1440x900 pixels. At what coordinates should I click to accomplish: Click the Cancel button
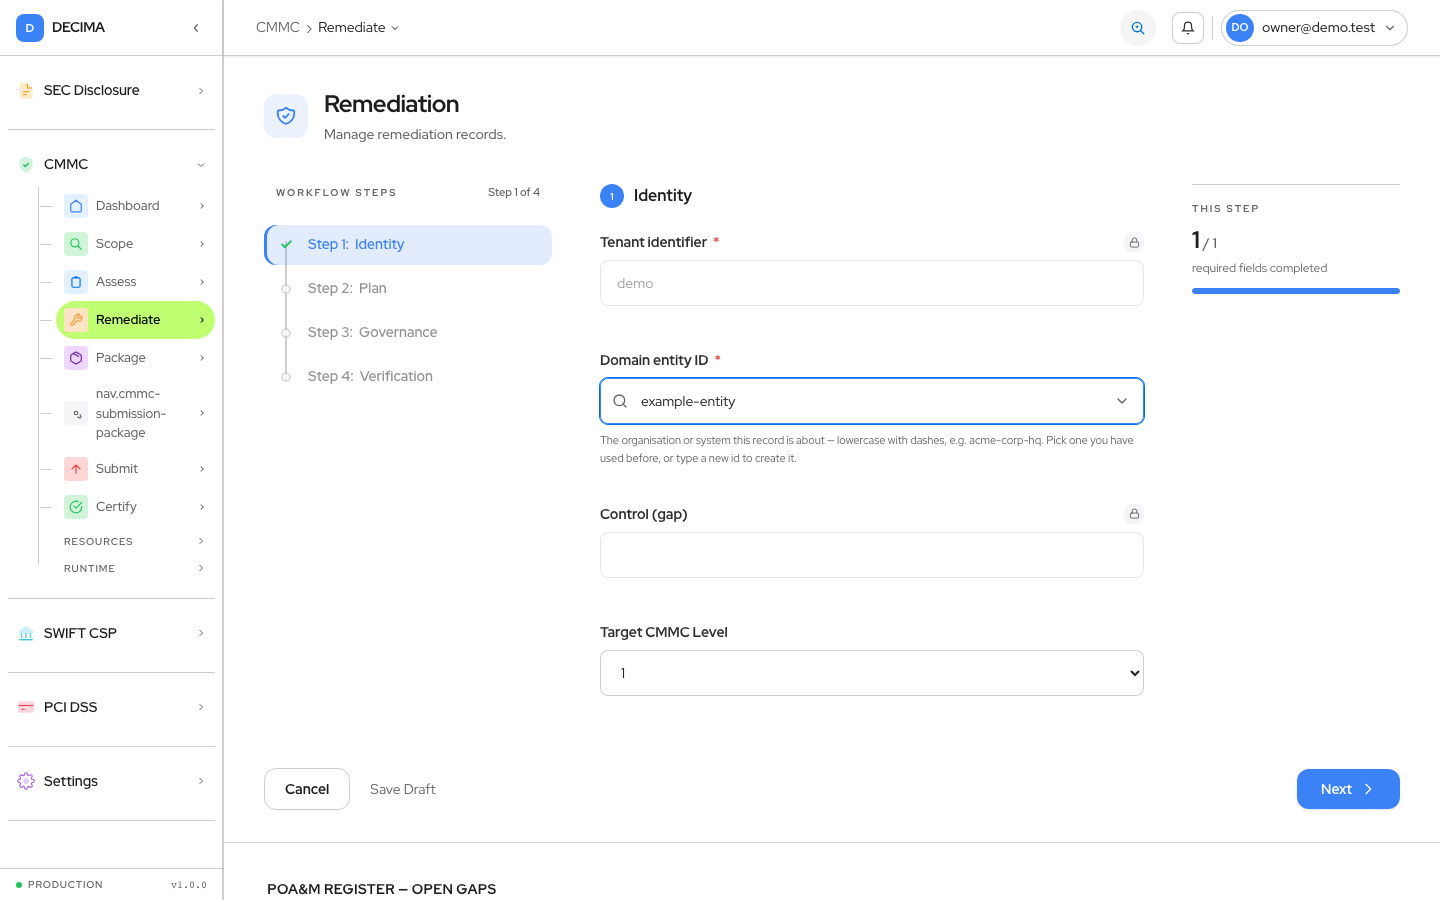coord(307,789)
